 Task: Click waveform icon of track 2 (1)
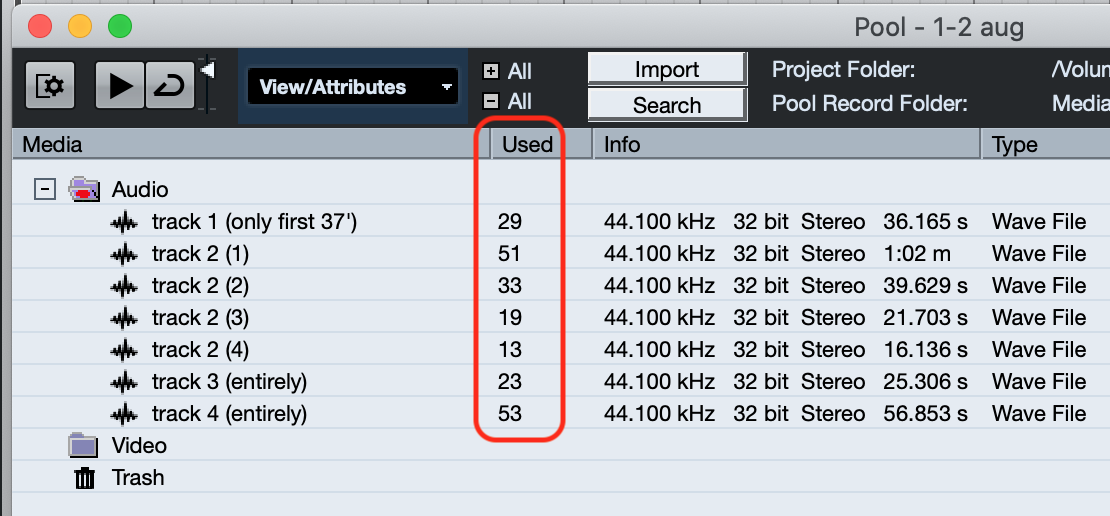pyautogui.click(x=124, y=254)
